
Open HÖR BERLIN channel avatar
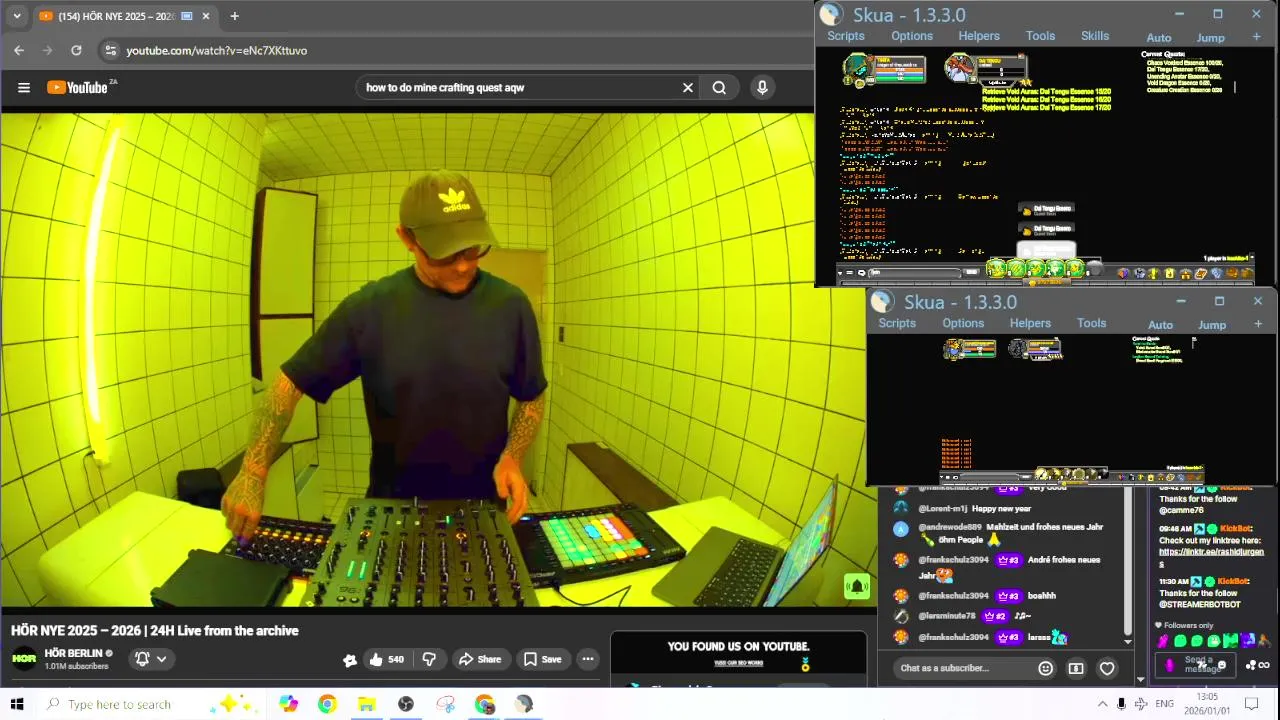(x=24, y=659)
